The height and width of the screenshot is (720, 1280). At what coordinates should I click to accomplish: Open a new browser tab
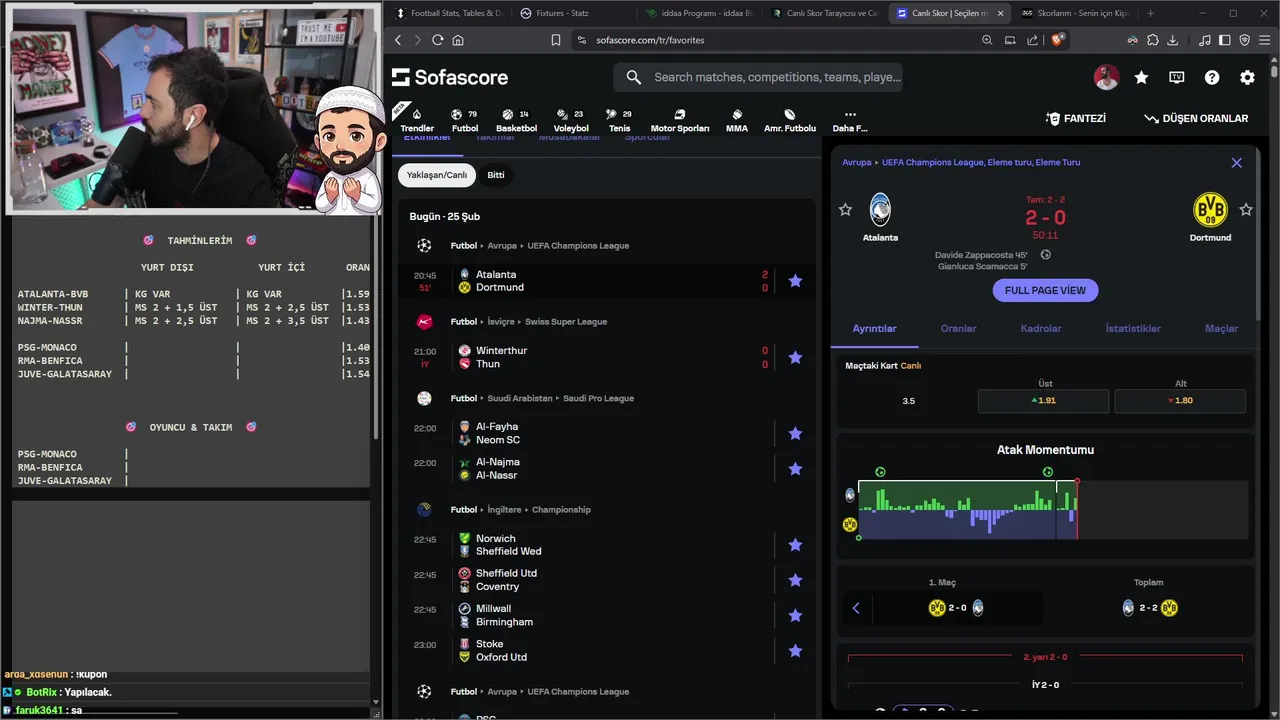point(1150,13)
